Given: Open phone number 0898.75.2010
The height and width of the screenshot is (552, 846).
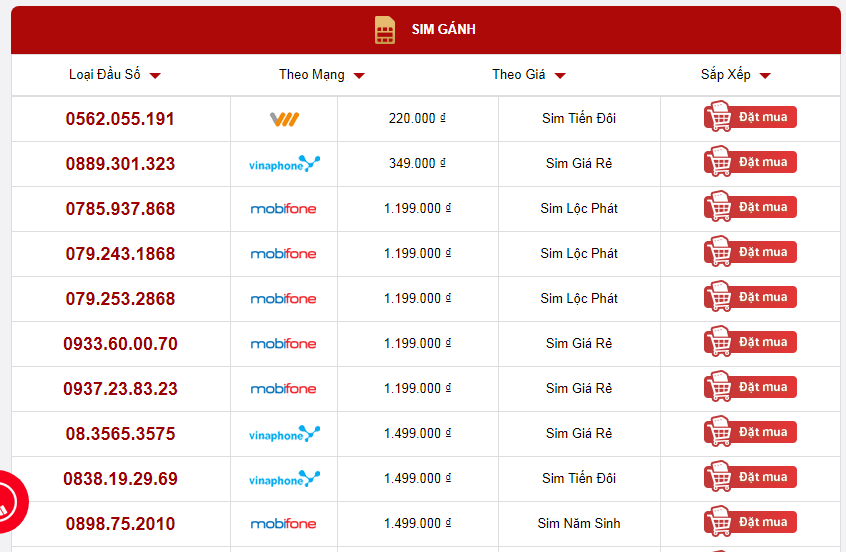Looking at the screenshot, I should 120,523.
